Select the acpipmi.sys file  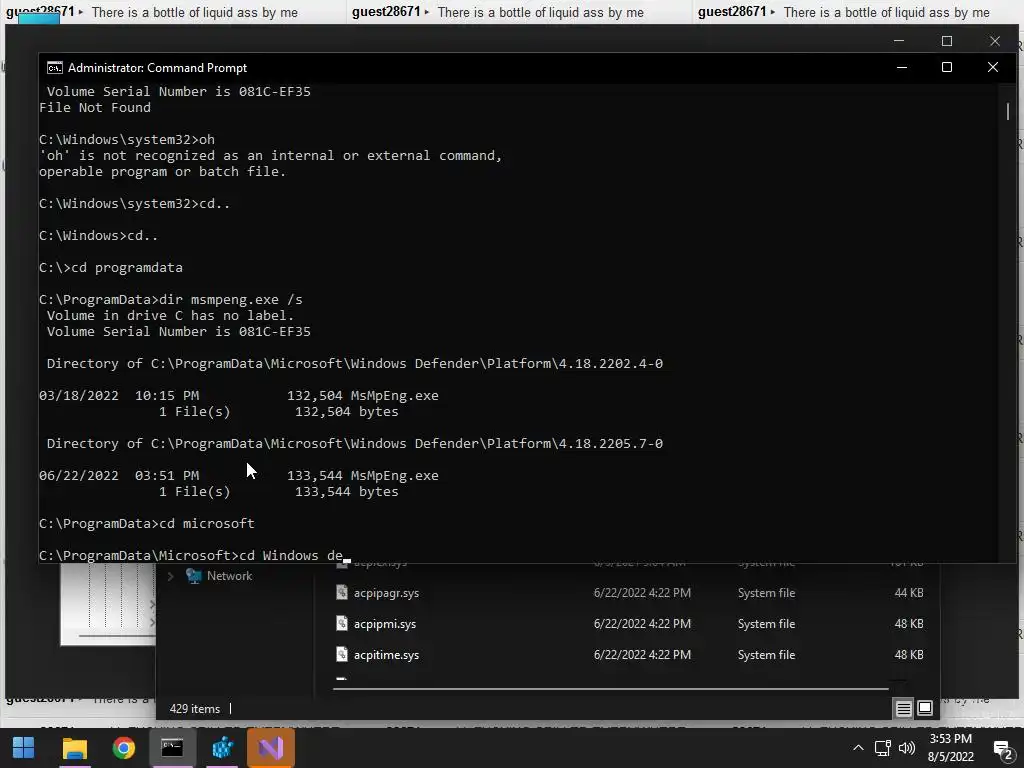pyautogui.click(x=385, y=624)
